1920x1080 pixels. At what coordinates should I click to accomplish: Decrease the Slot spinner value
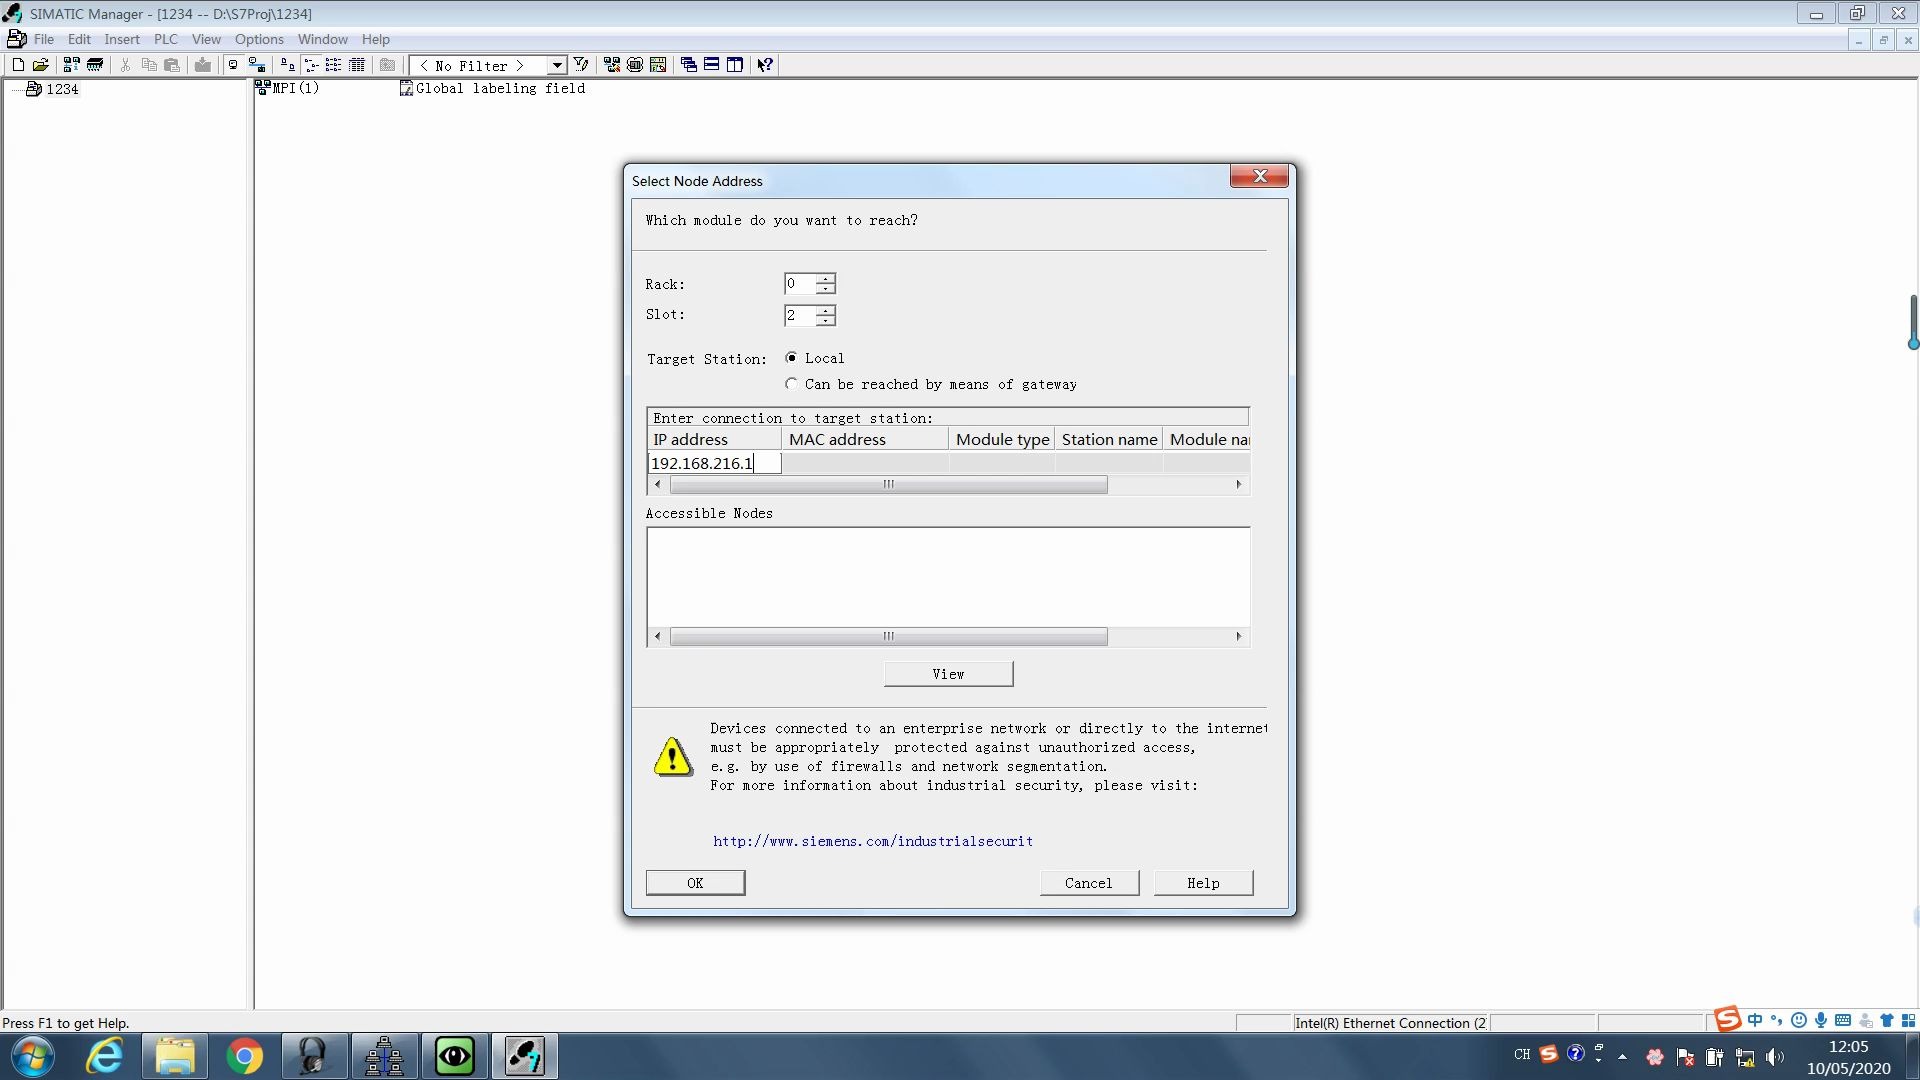click(825, 321)
